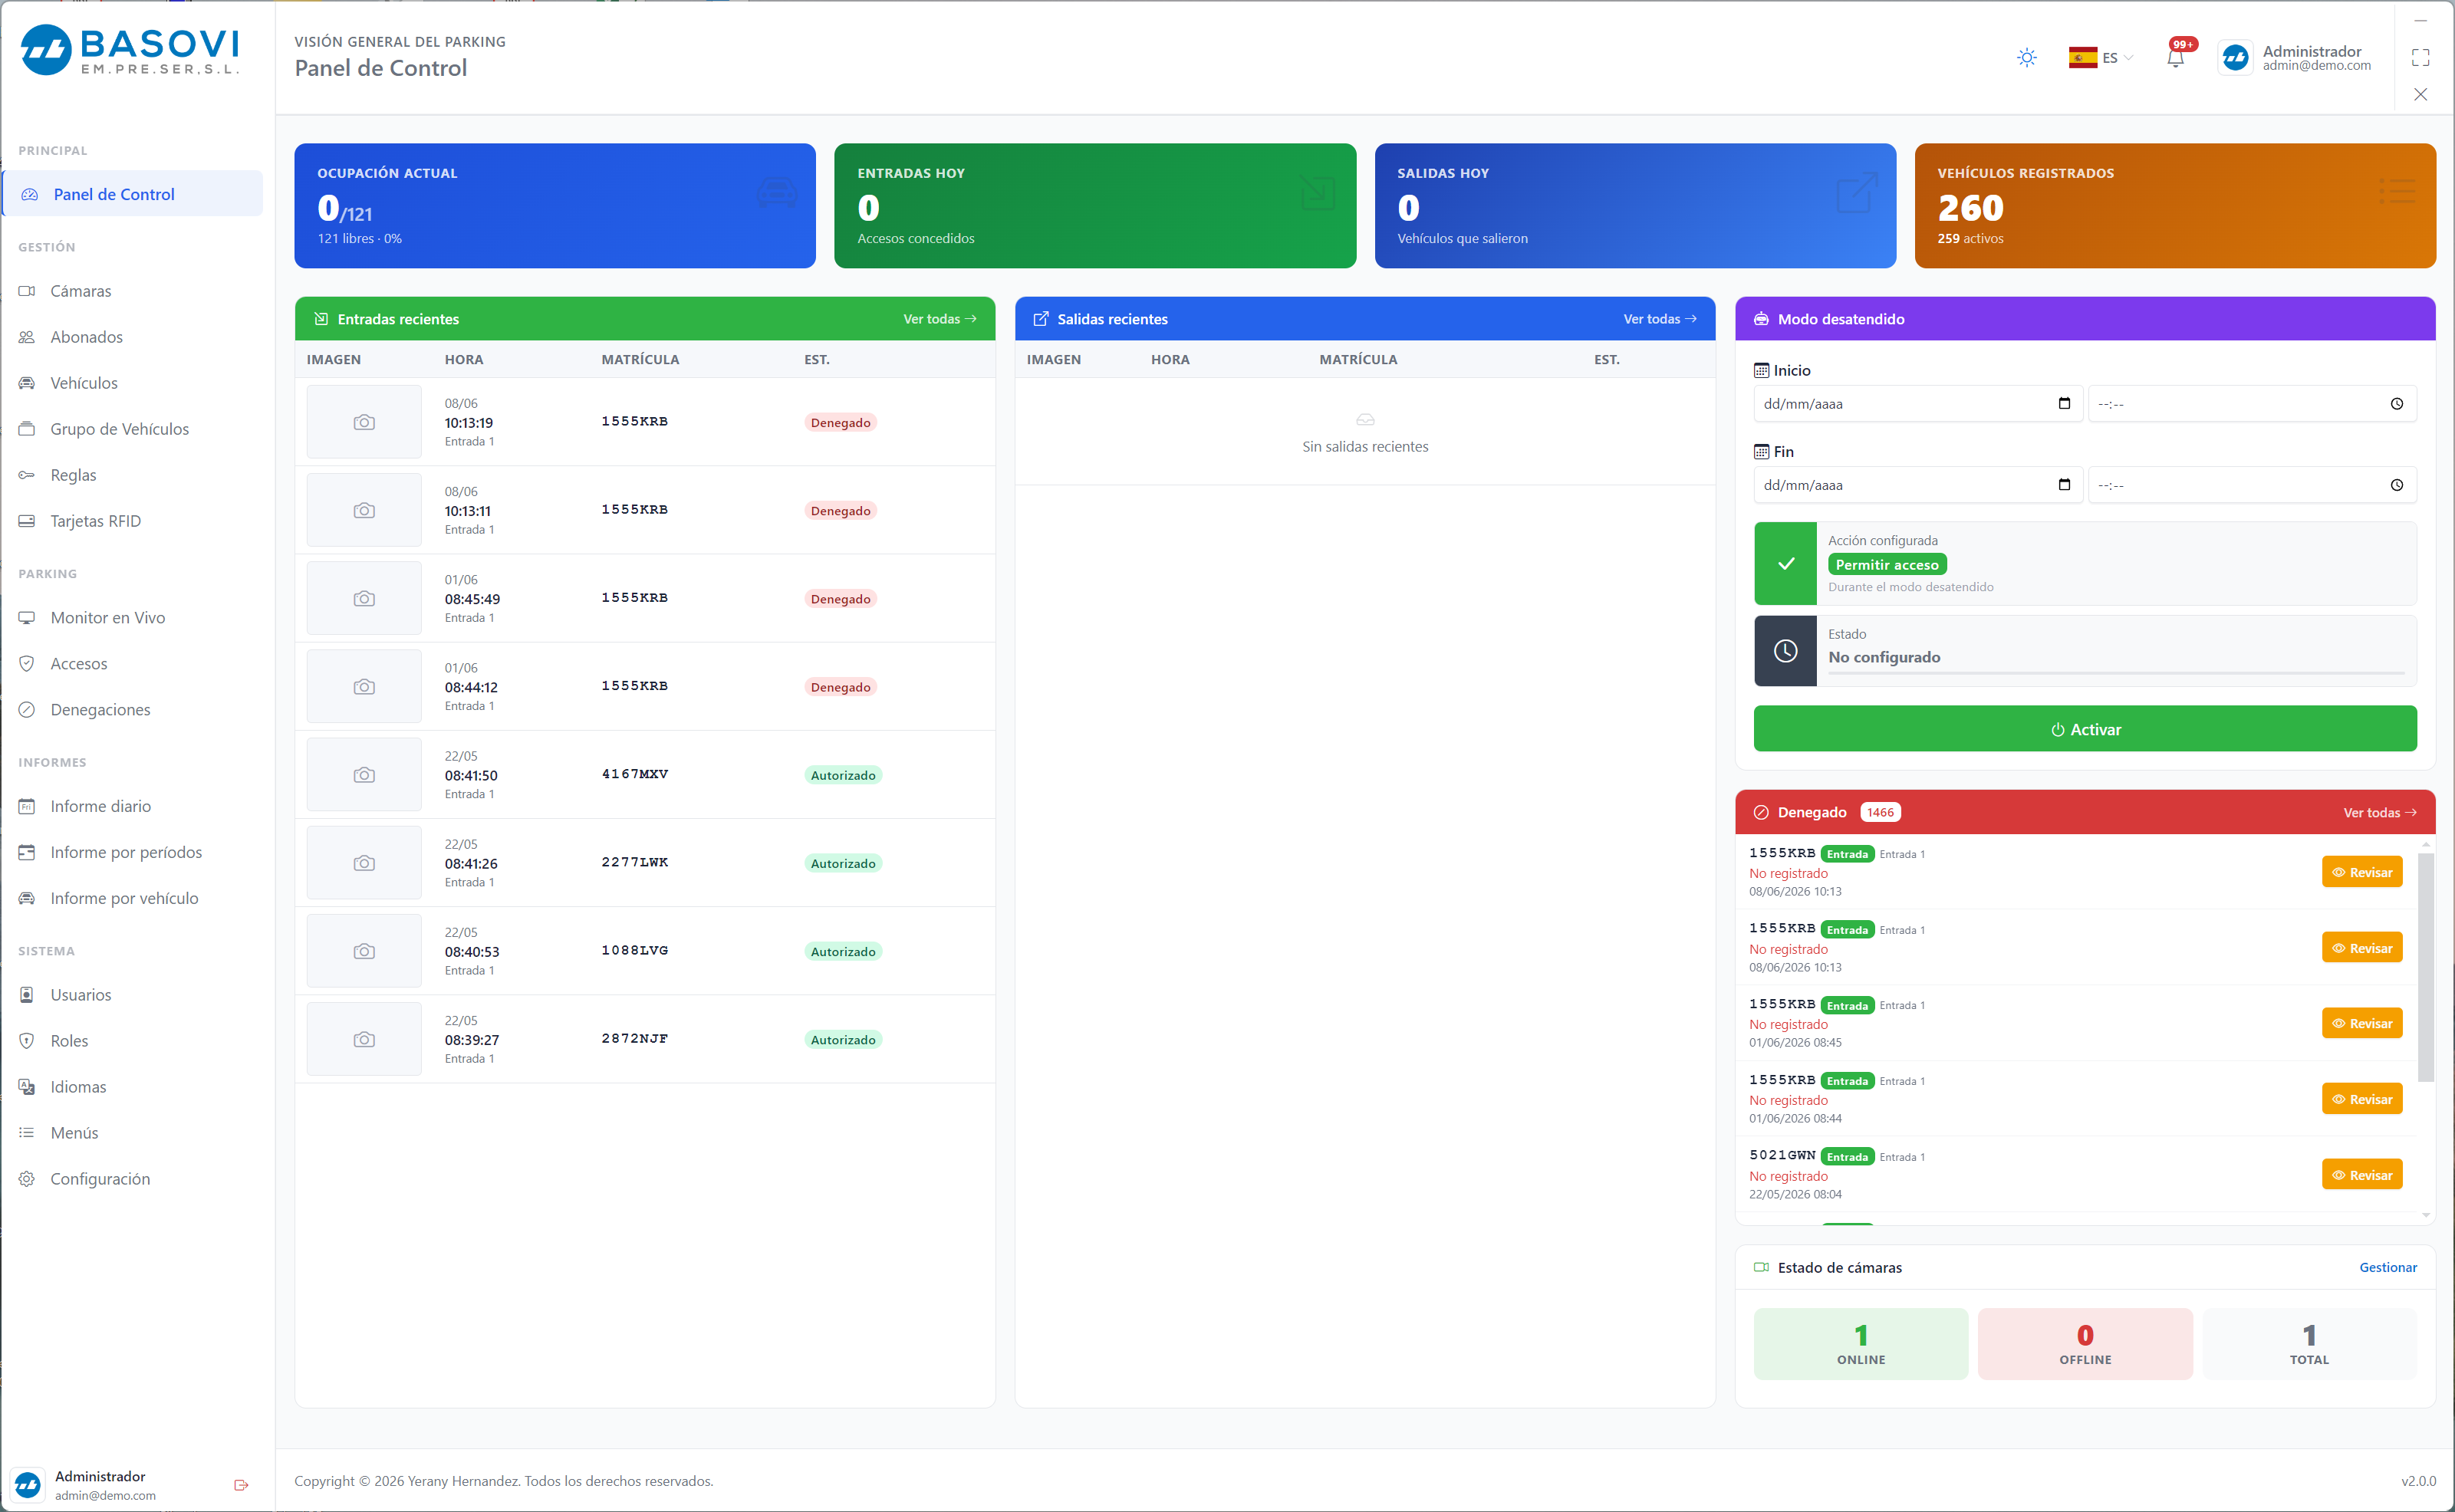Click the logout icon beside Administrador
2455x1512 pixels.
pos(240,1485)
